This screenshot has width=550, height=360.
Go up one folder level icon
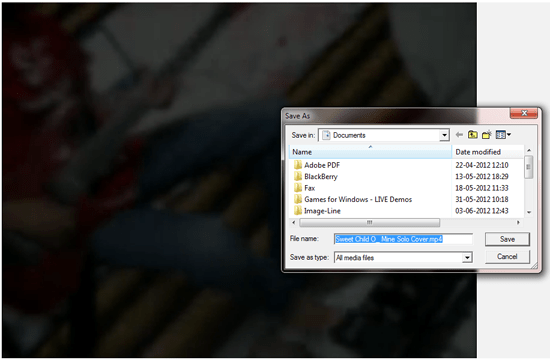pos(473,135)
